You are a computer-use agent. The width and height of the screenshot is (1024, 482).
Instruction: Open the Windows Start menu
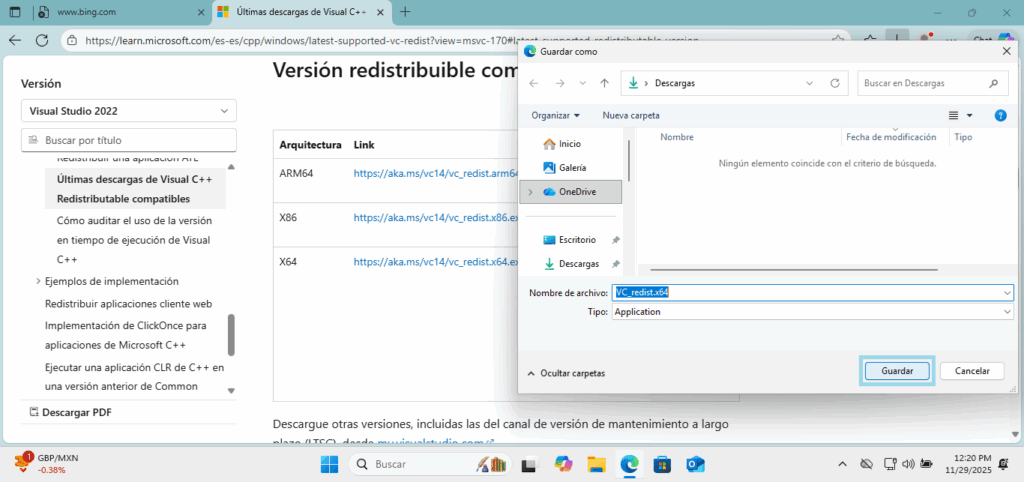330,464
